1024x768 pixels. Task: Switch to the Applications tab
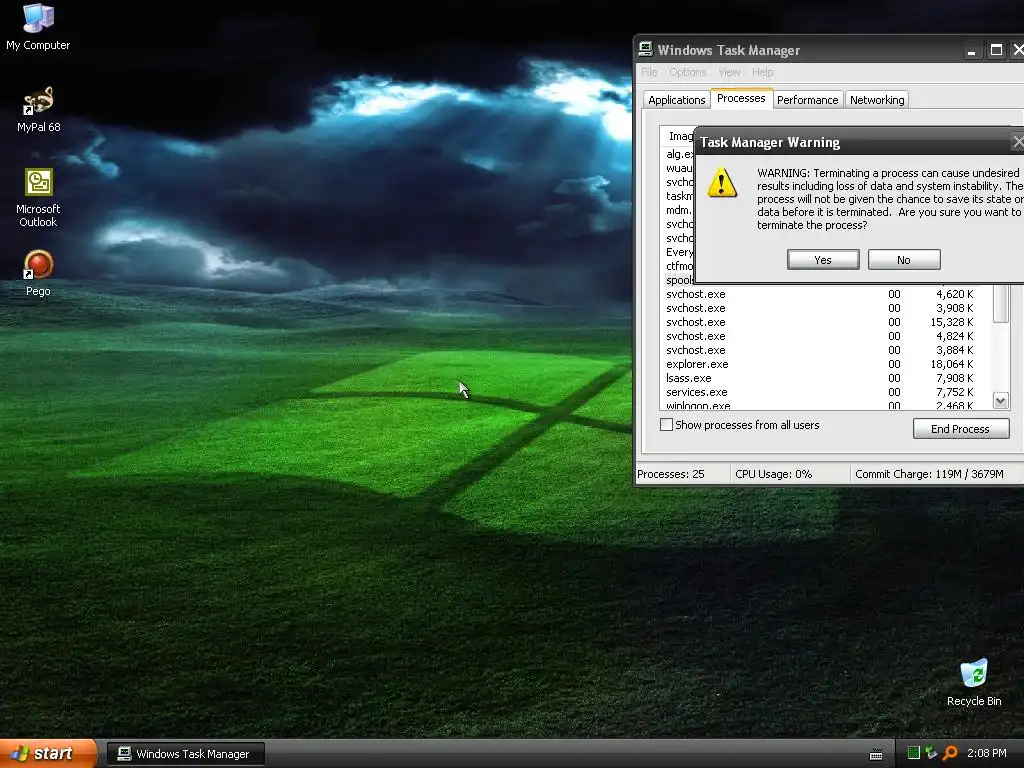(677, 100)
